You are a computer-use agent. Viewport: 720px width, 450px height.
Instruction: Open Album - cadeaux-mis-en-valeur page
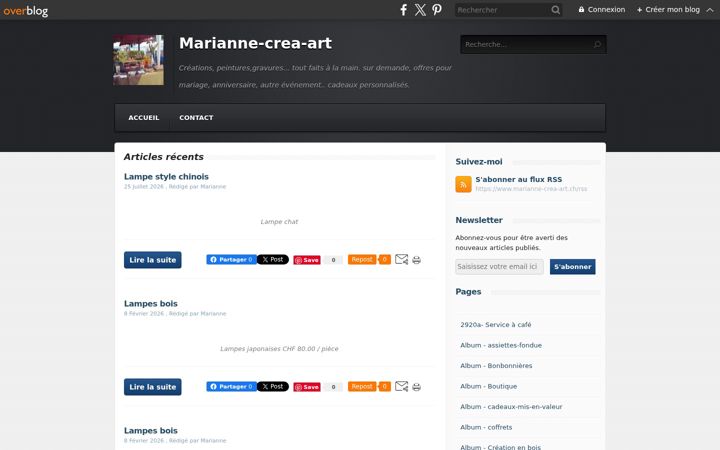[x=511, y=407]
